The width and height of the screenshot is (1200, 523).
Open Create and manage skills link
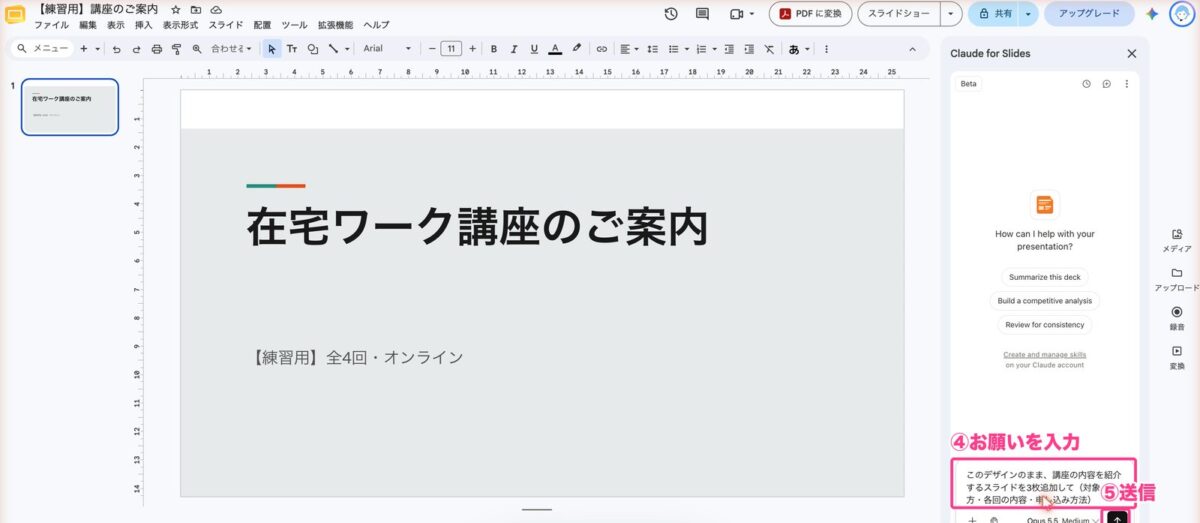point(1045,354)
